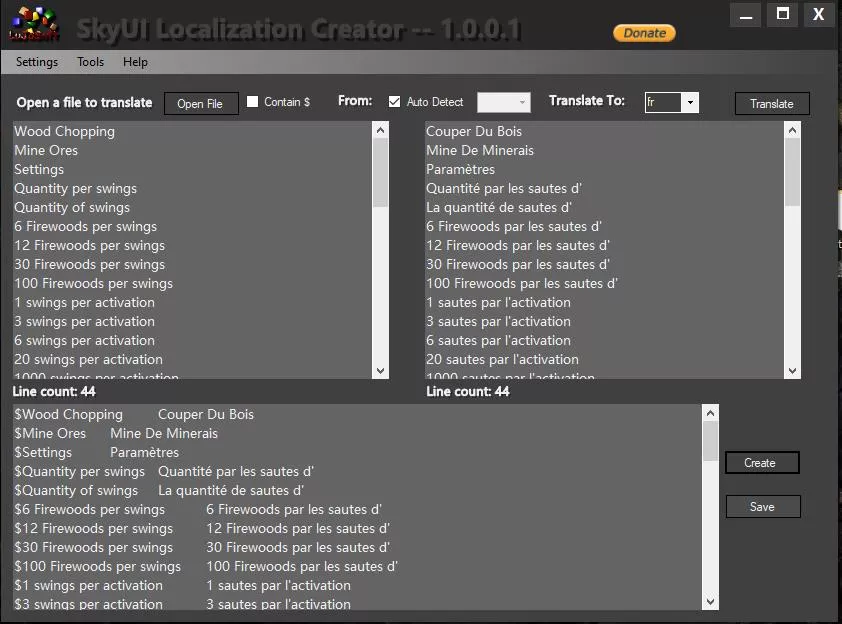The width and height of the screenshot is (842, 624).
Task: Click the LogicSoft app logo icon
Action: (34, 24)
